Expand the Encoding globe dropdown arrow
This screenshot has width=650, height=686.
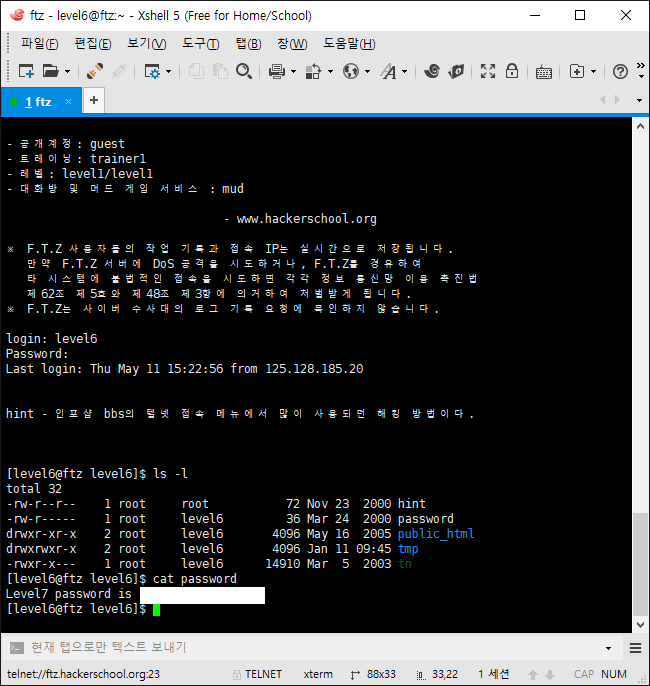[x=367, y=71]
